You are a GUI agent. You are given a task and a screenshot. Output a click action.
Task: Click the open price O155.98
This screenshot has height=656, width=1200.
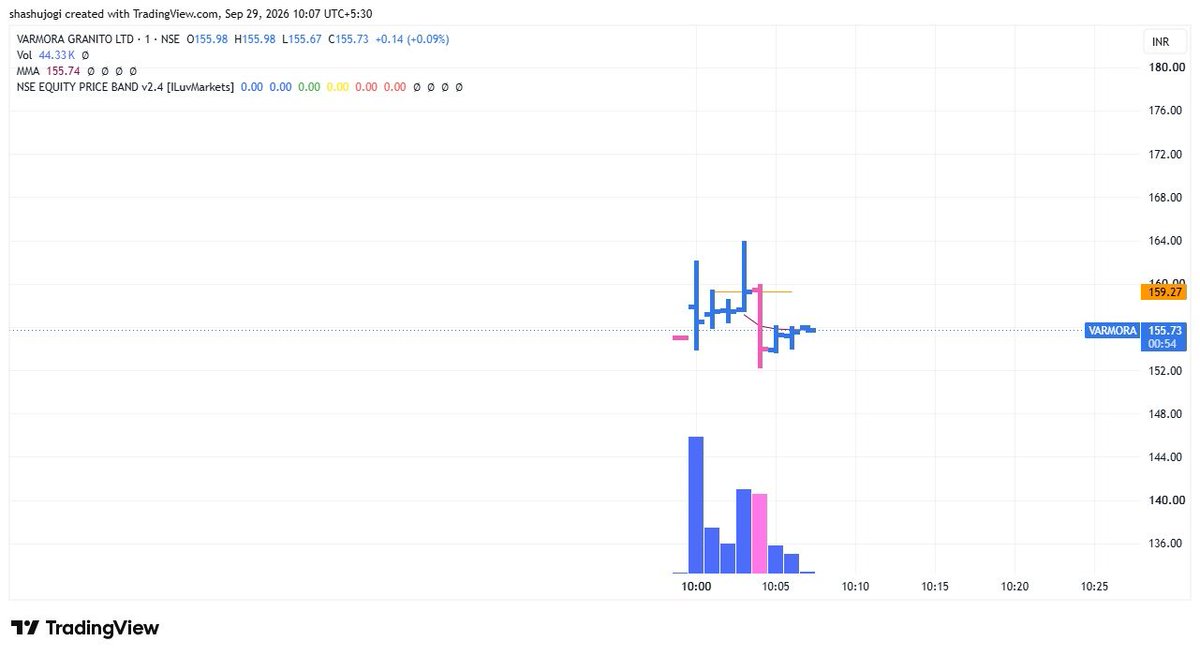[207, 39]
